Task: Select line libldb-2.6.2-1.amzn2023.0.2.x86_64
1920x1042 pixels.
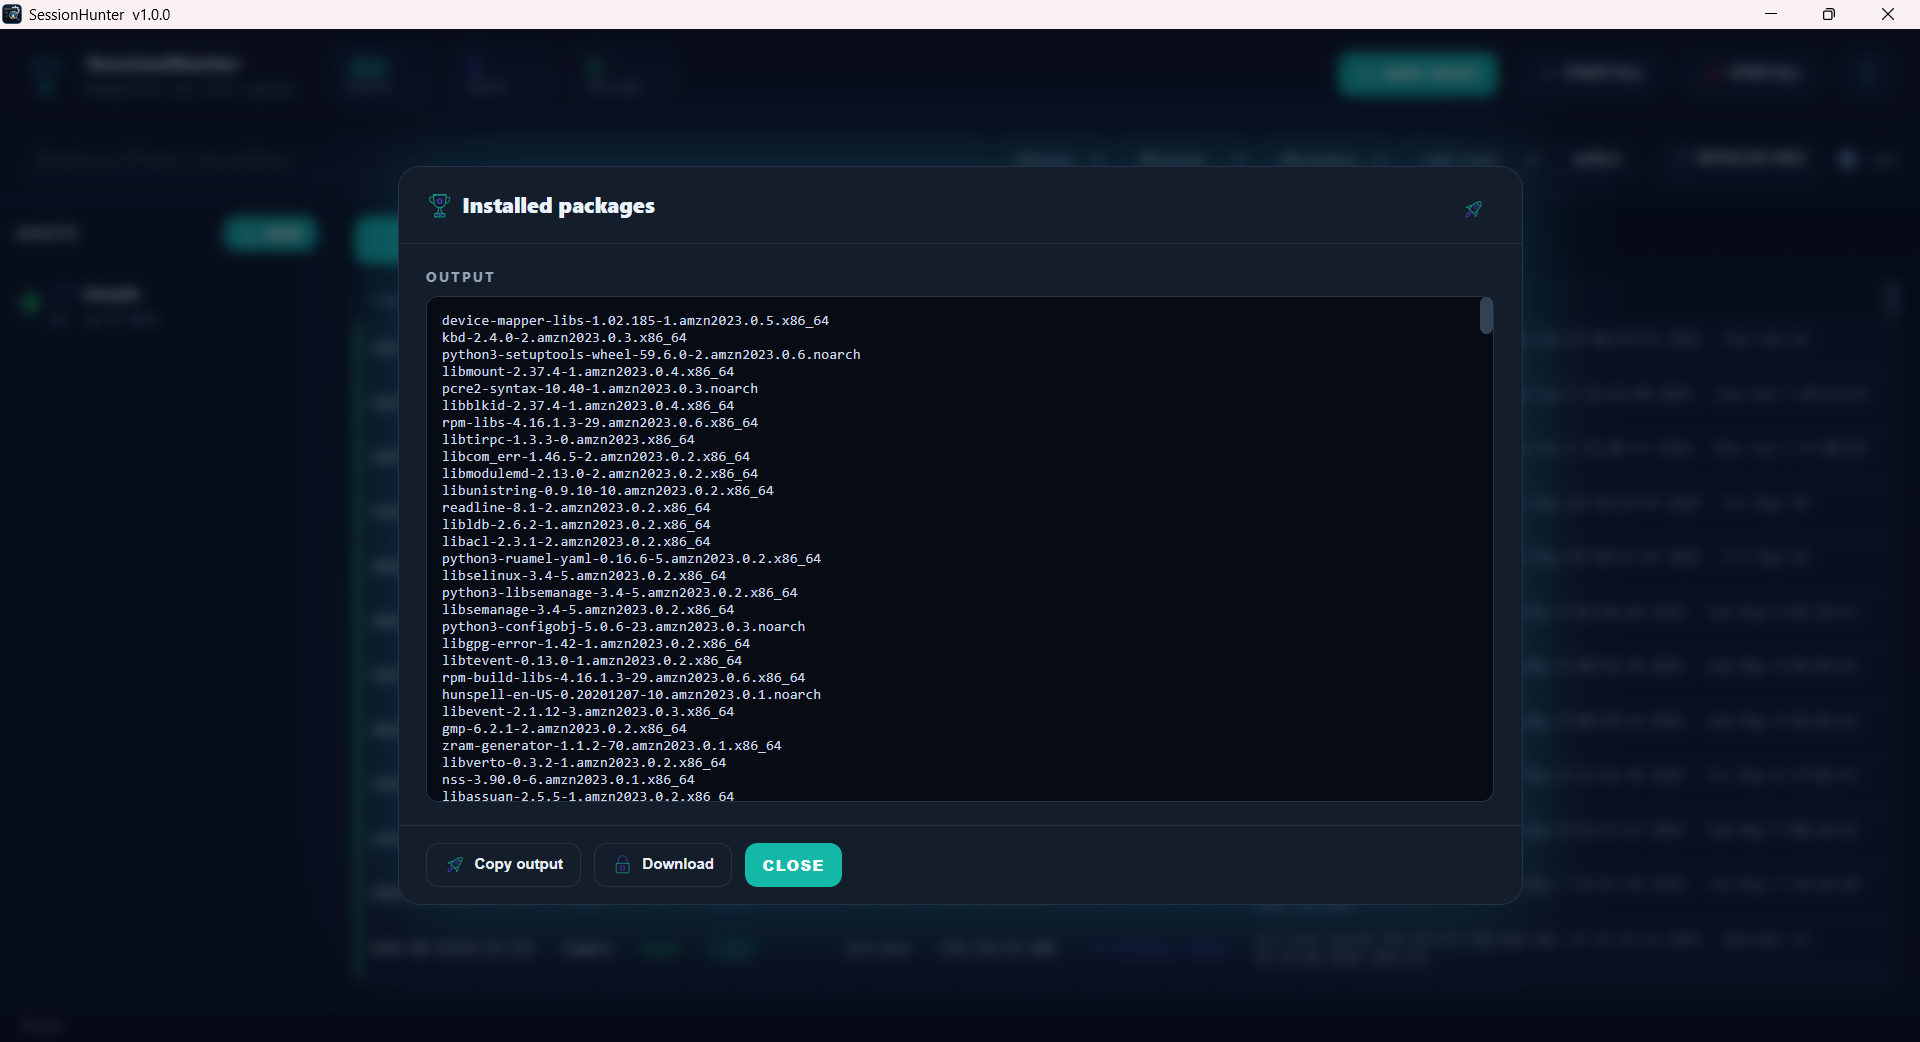Action: [x=576, y=525]
